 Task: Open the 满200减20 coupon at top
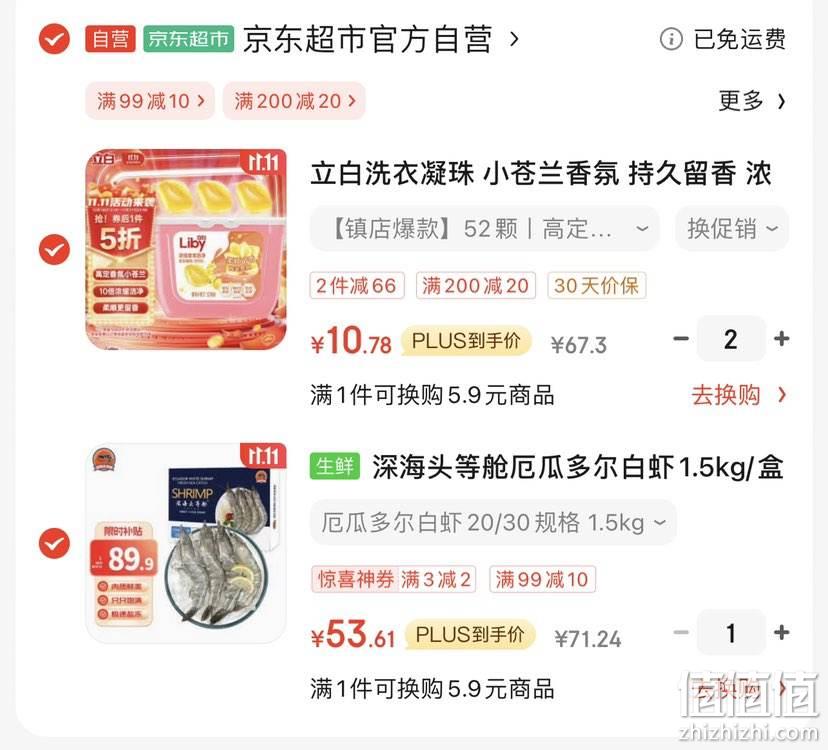coord(294,101)
